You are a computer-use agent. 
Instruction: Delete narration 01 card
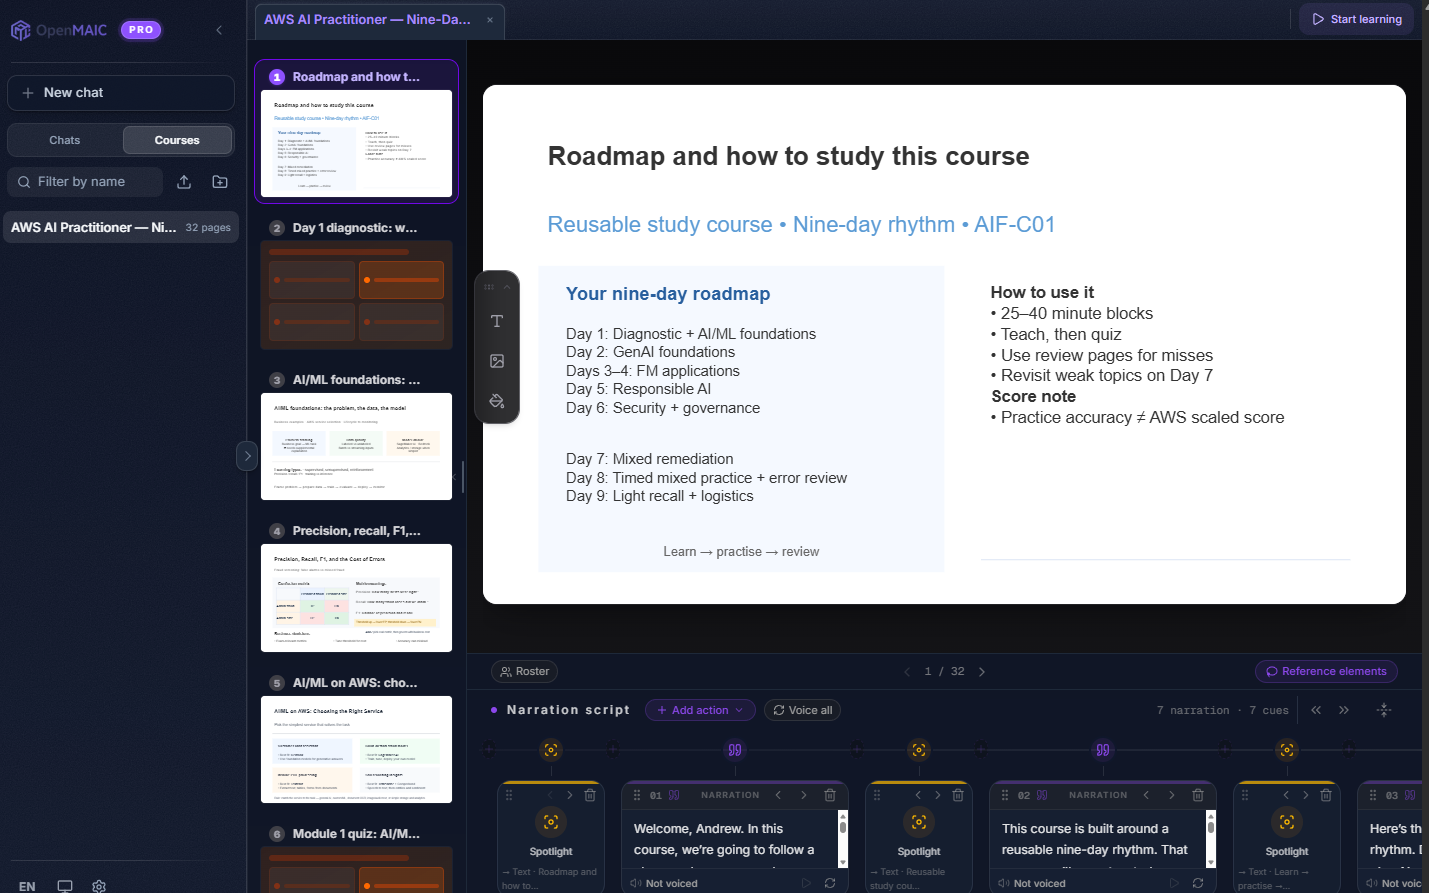[830, 796]
